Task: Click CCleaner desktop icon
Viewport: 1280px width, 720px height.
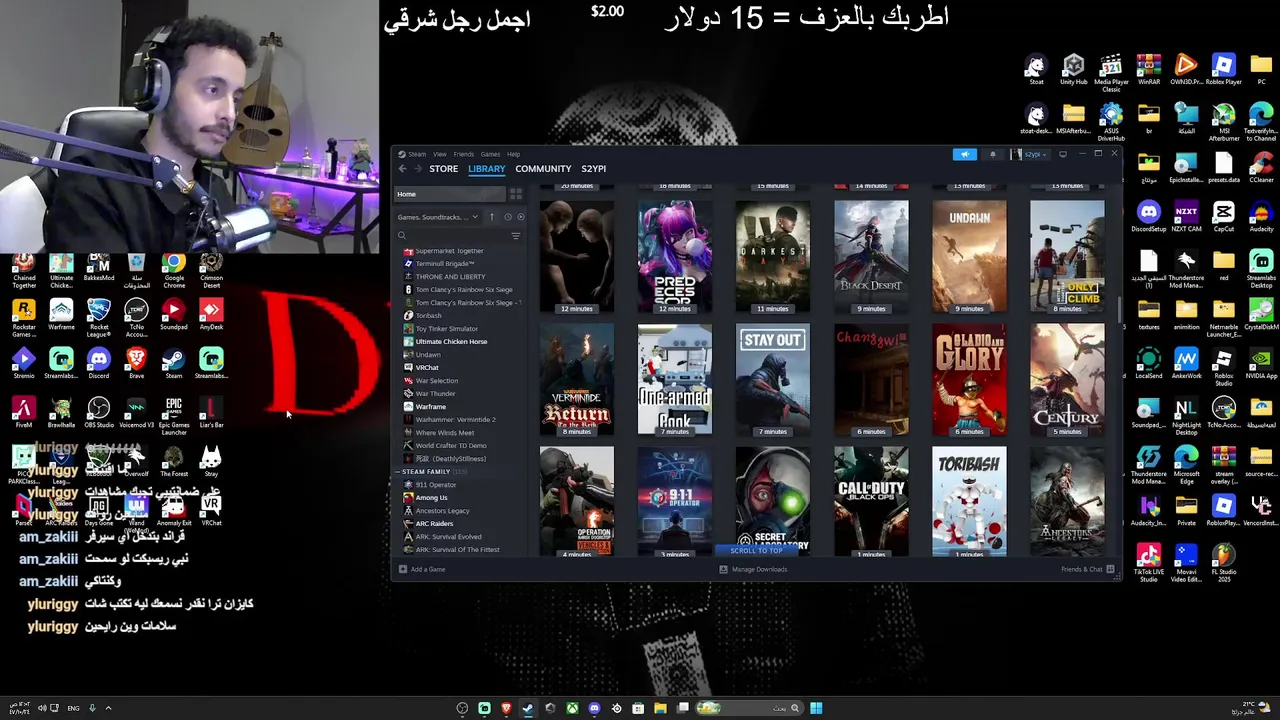Action: point(1261,168)
